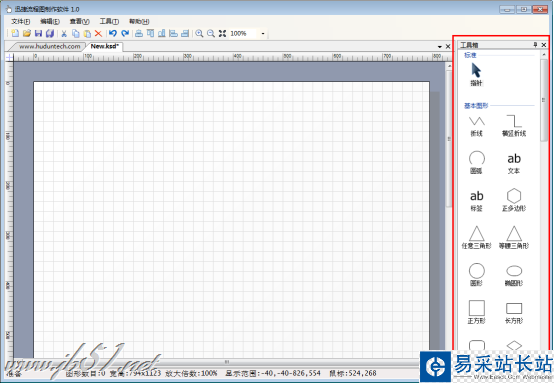Click the Save All multi-disk icon
Image resolution: width=554 pixels, height=383 pixels.
click(x=50, y=33)
